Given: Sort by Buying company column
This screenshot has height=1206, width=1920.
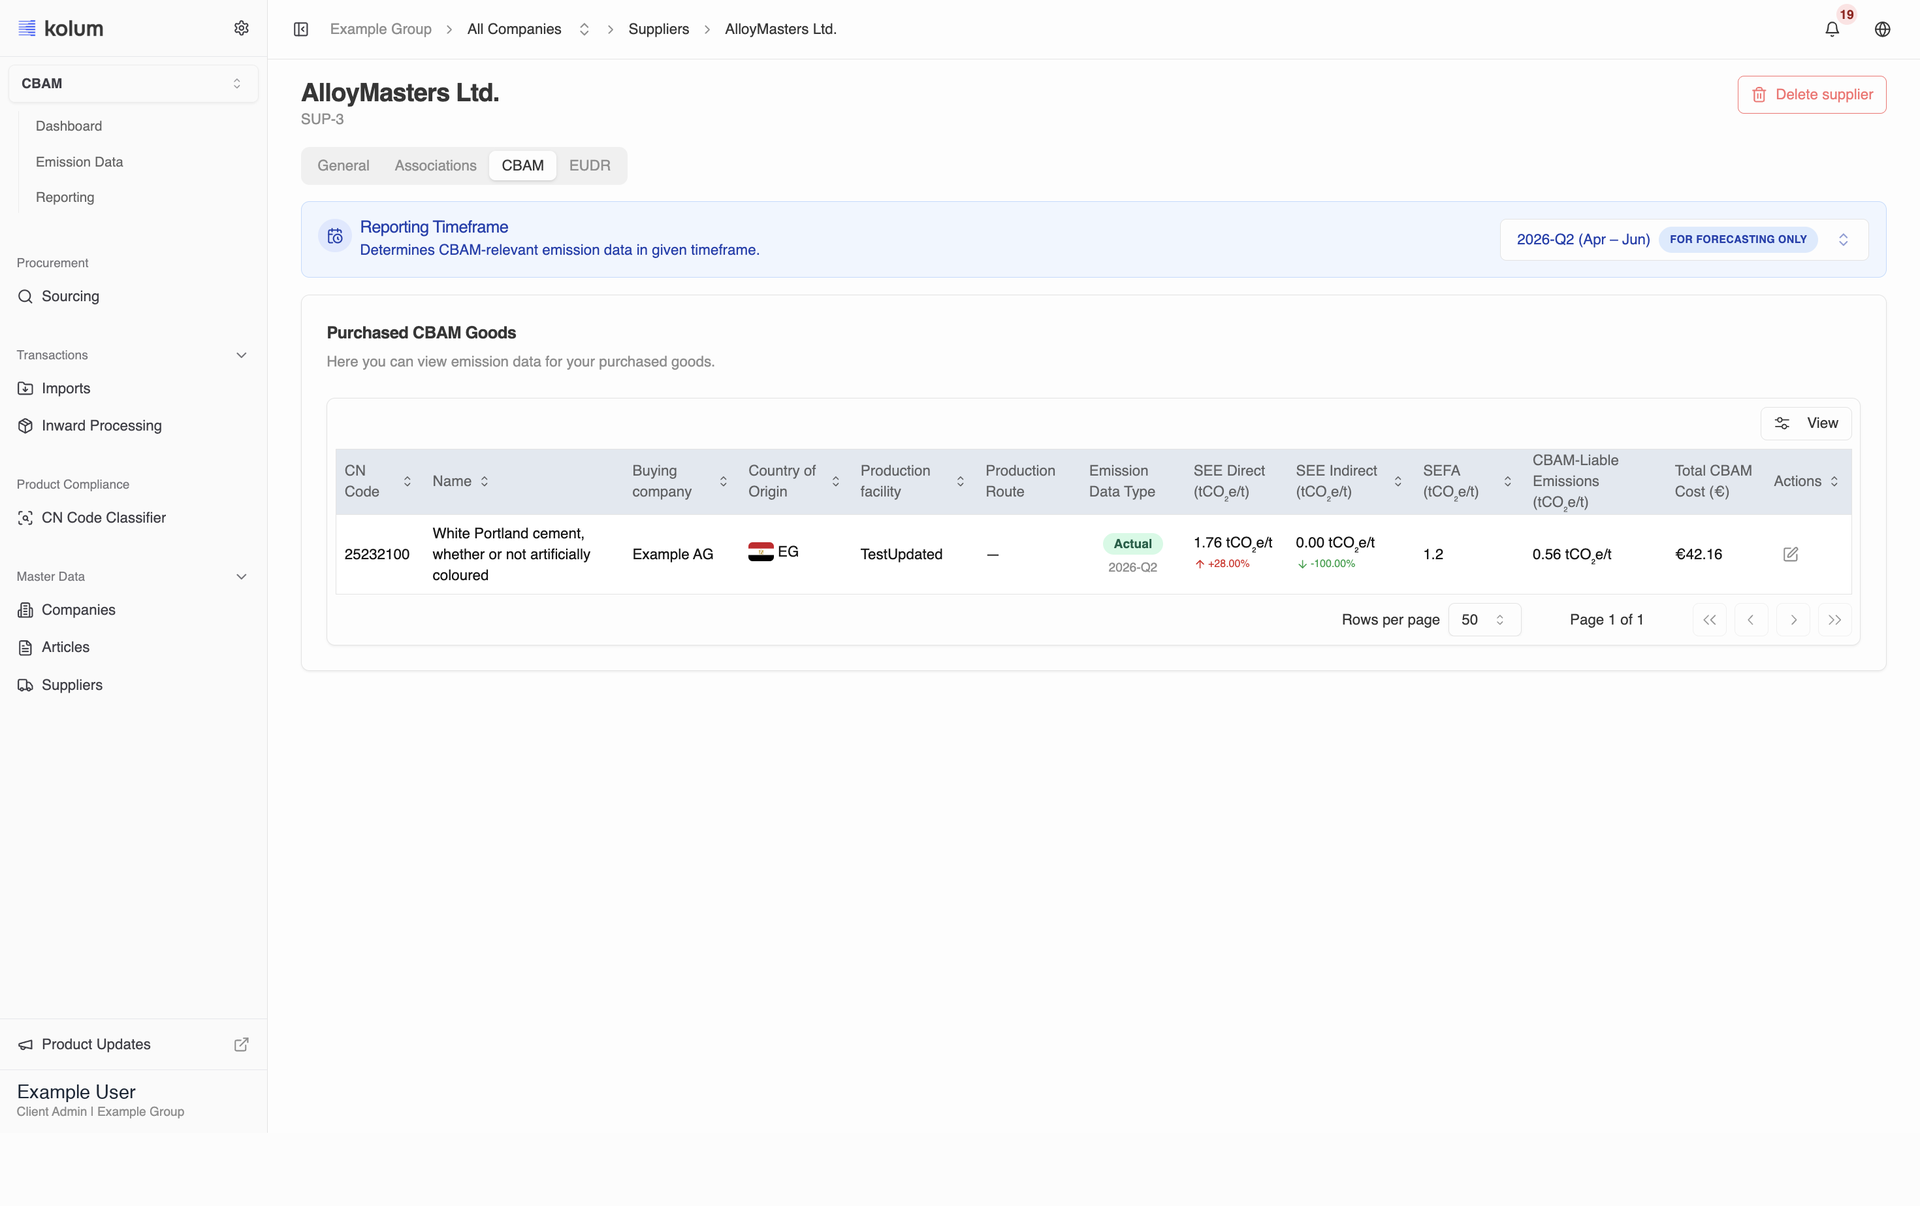Looking at the screenshot, I should [723, 481].
